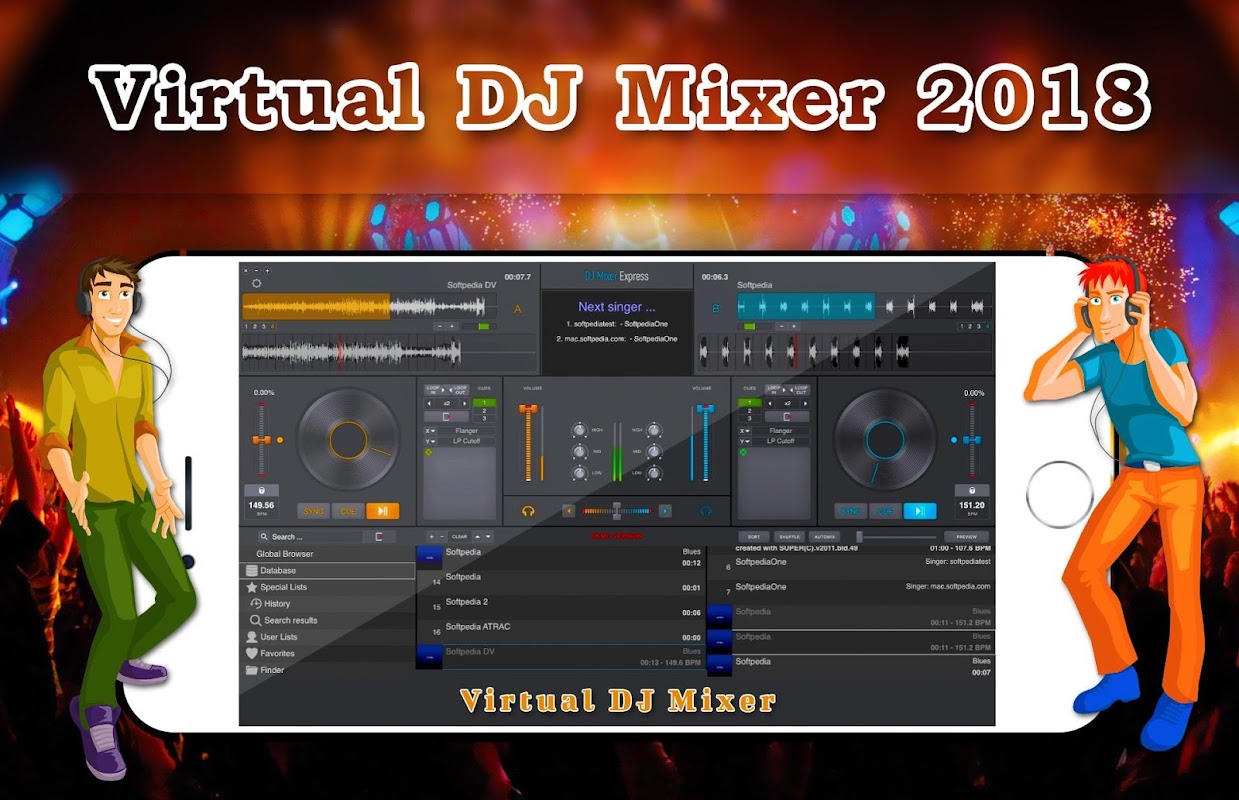Open X effect dropdown on deck B
The width and height of the screenshot is (1239, 800).
745,431
